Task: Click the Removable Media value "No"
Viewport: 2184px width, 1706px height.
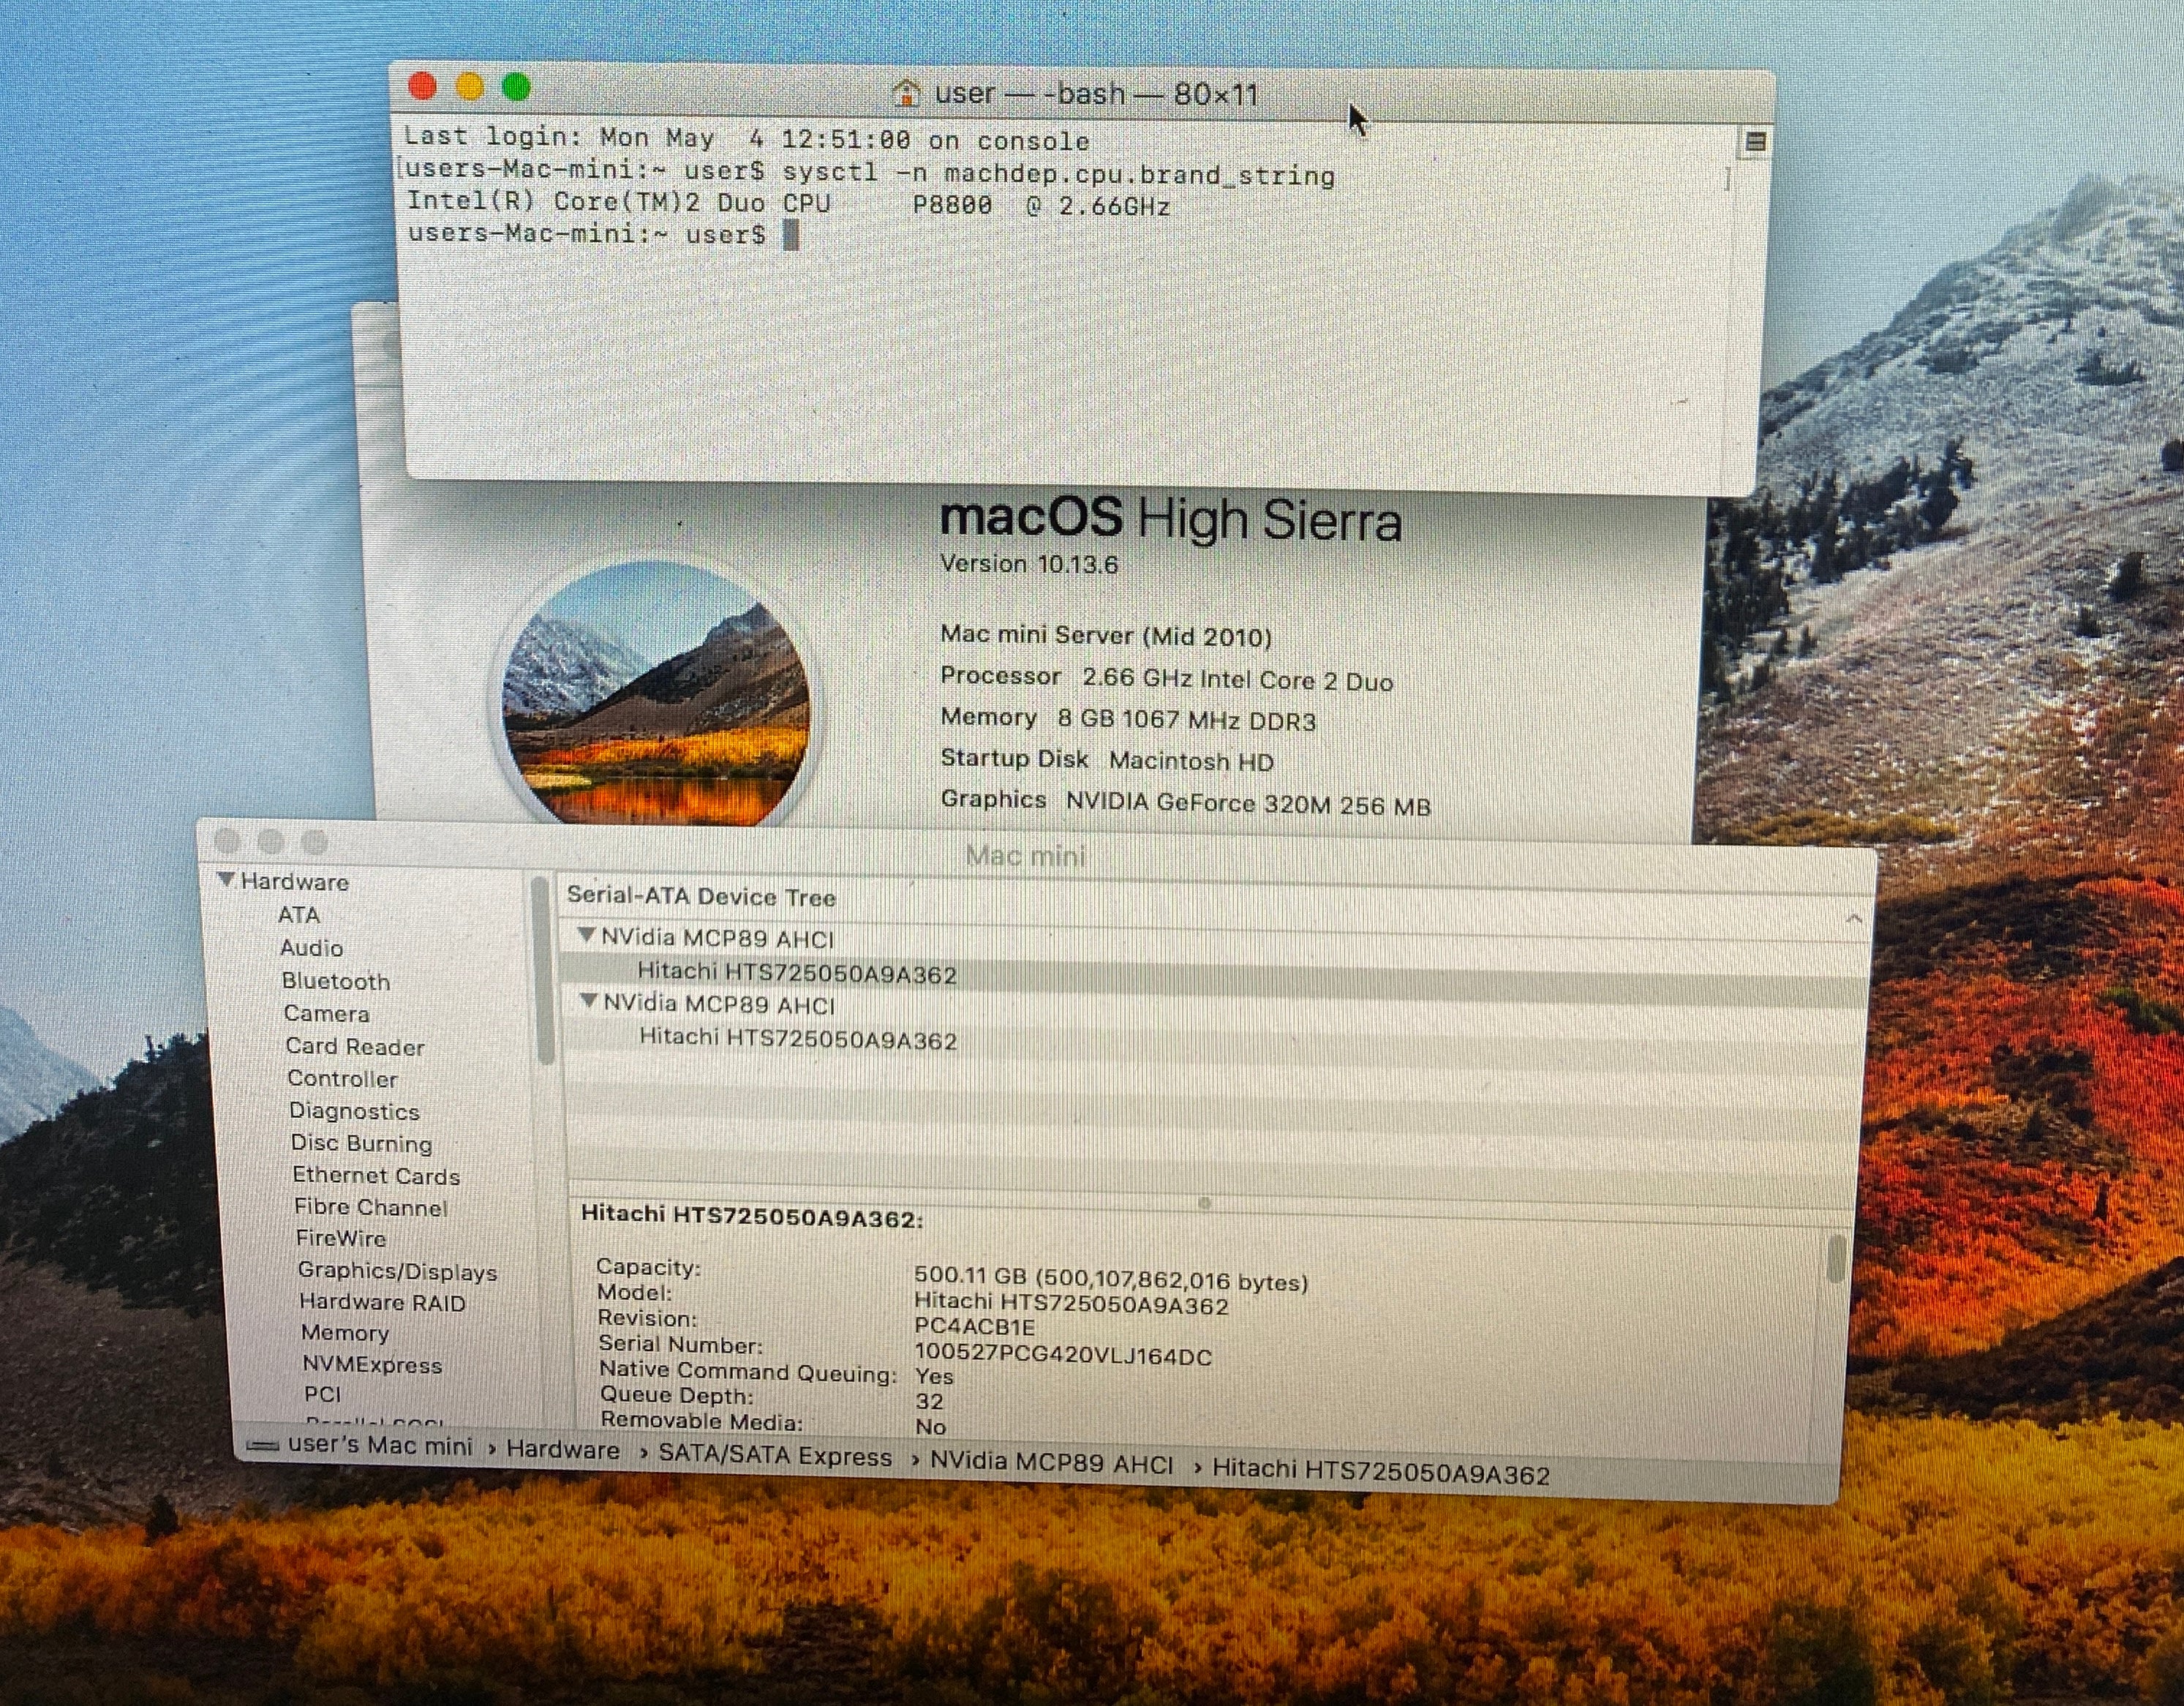Action: 930,1427
